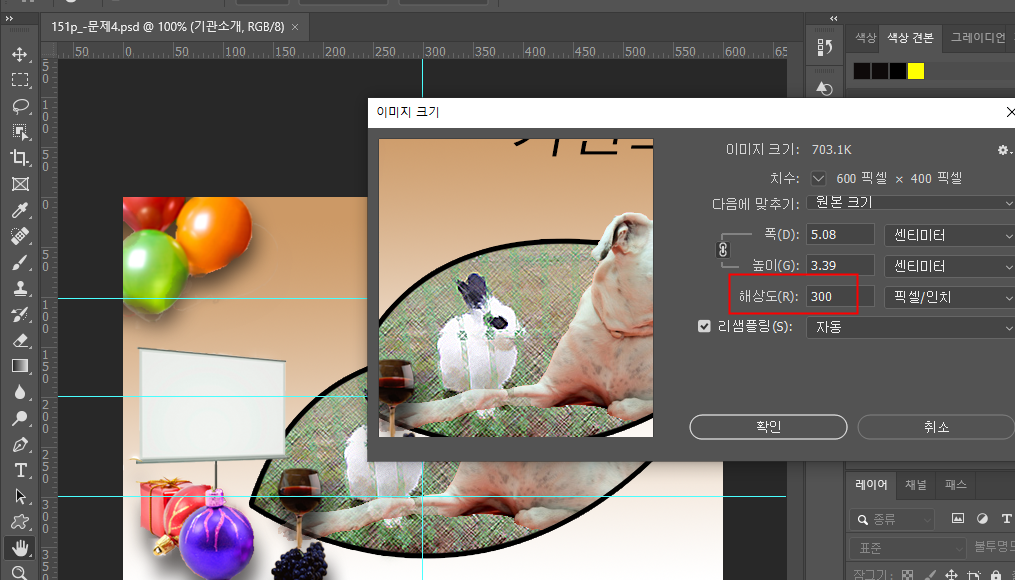The height and width of the screenshot is (580, 1015).
Task: Select the Dodge tool
Action: pos(19,419)
